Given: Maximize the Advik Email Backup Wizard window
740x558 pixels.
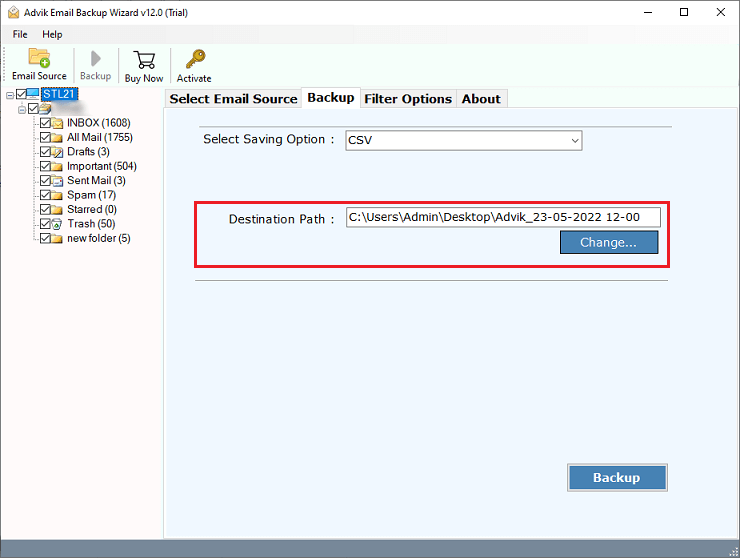Looking at the screenshot, I should pos(684,12).
